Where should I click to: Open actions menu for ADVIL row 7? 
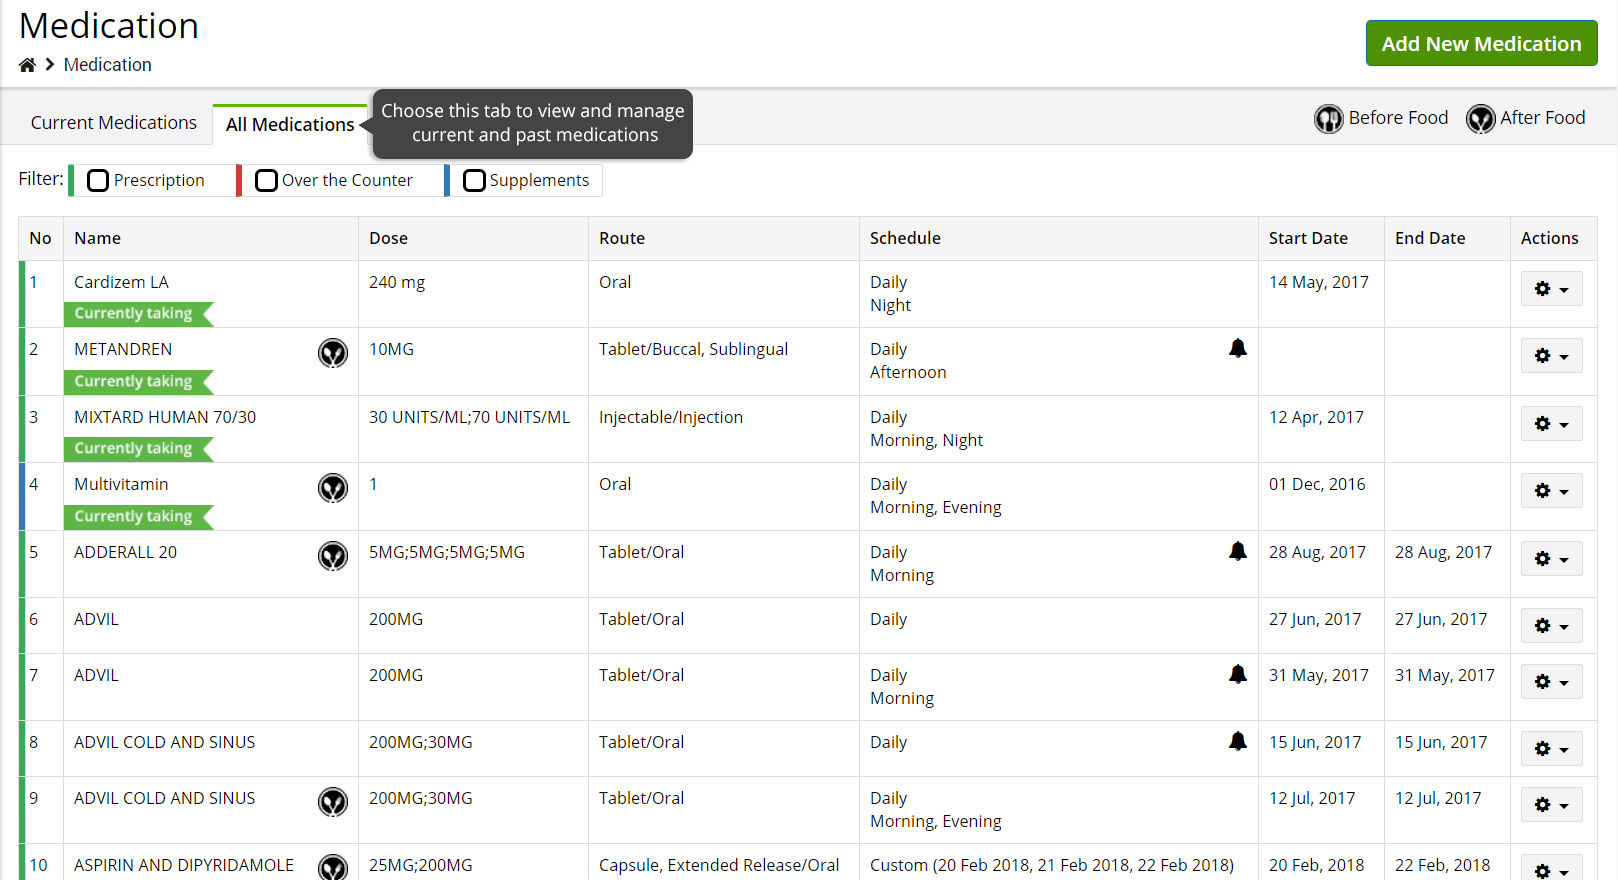[1551, 682]
